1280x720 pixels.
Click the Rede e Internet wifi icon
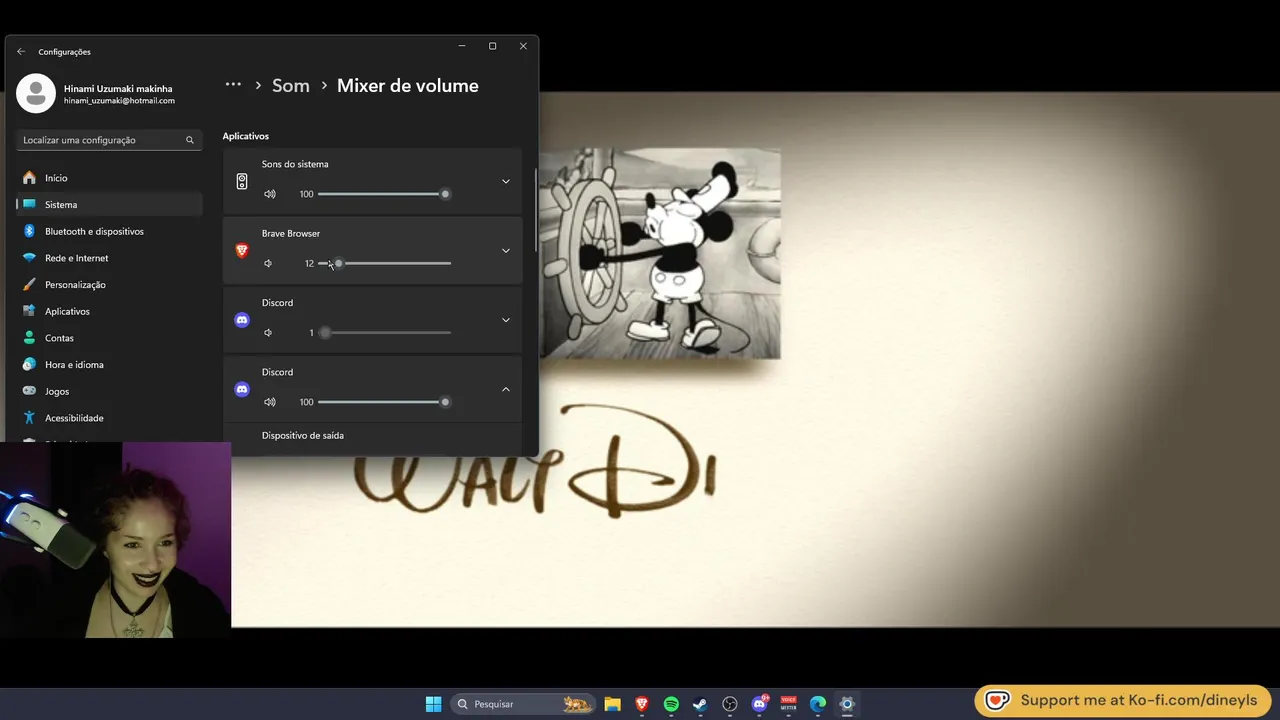point(29,258)
